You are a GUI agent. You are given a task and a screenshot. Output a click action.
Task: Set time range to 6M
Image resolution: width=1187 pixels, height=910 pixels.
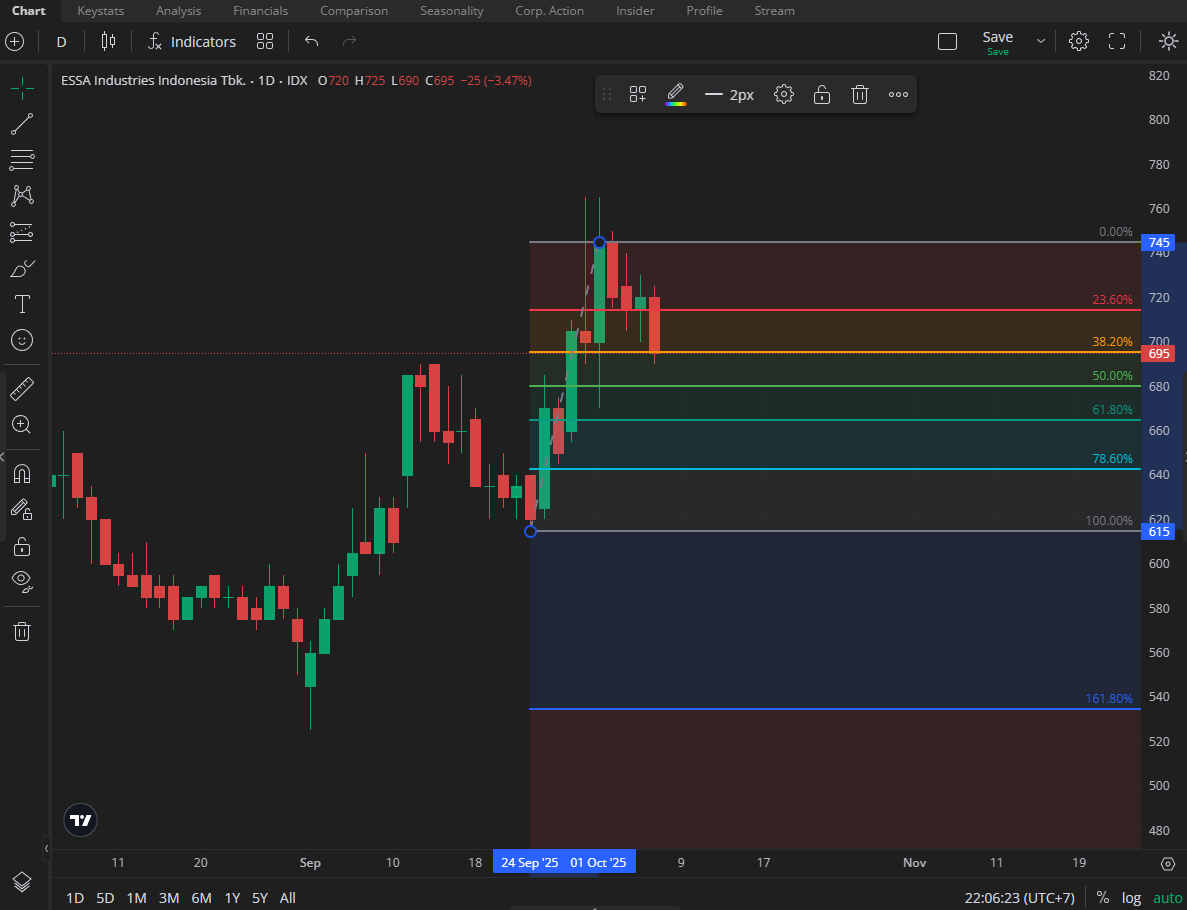point(201,898)
